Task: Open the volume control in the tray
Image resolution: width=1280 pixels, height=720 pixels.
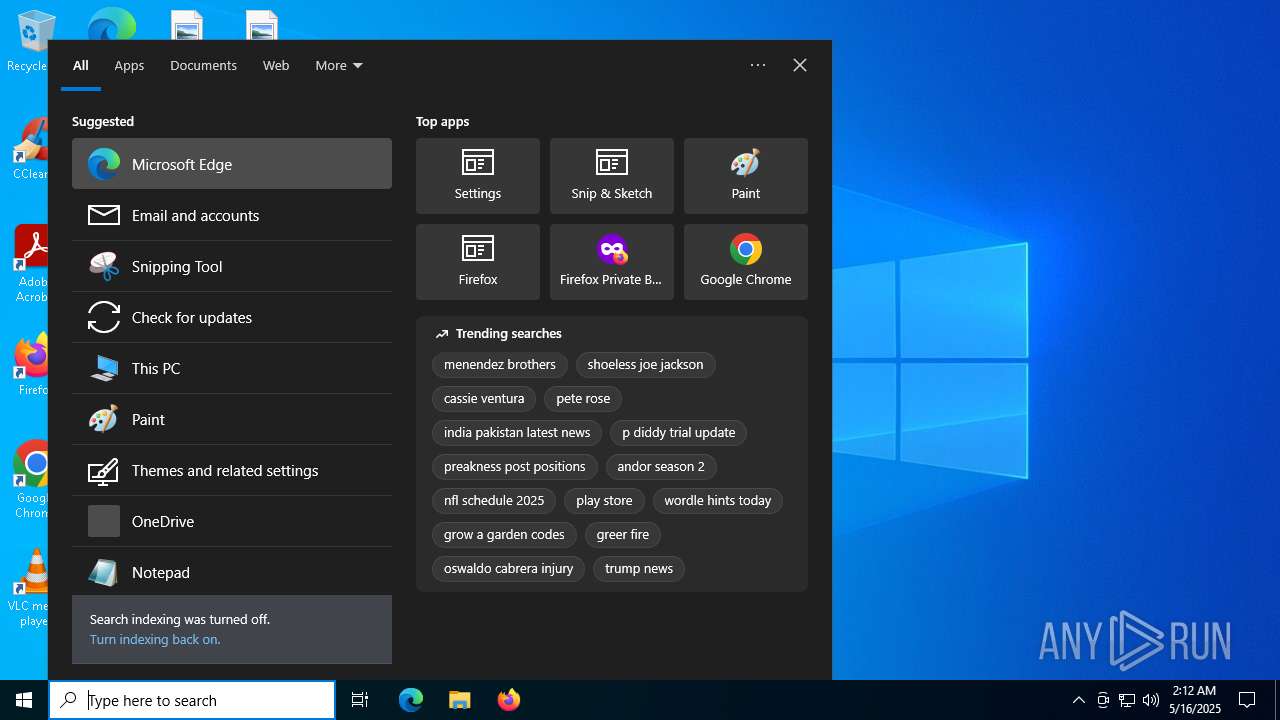Action: (x=1150, y=700)
